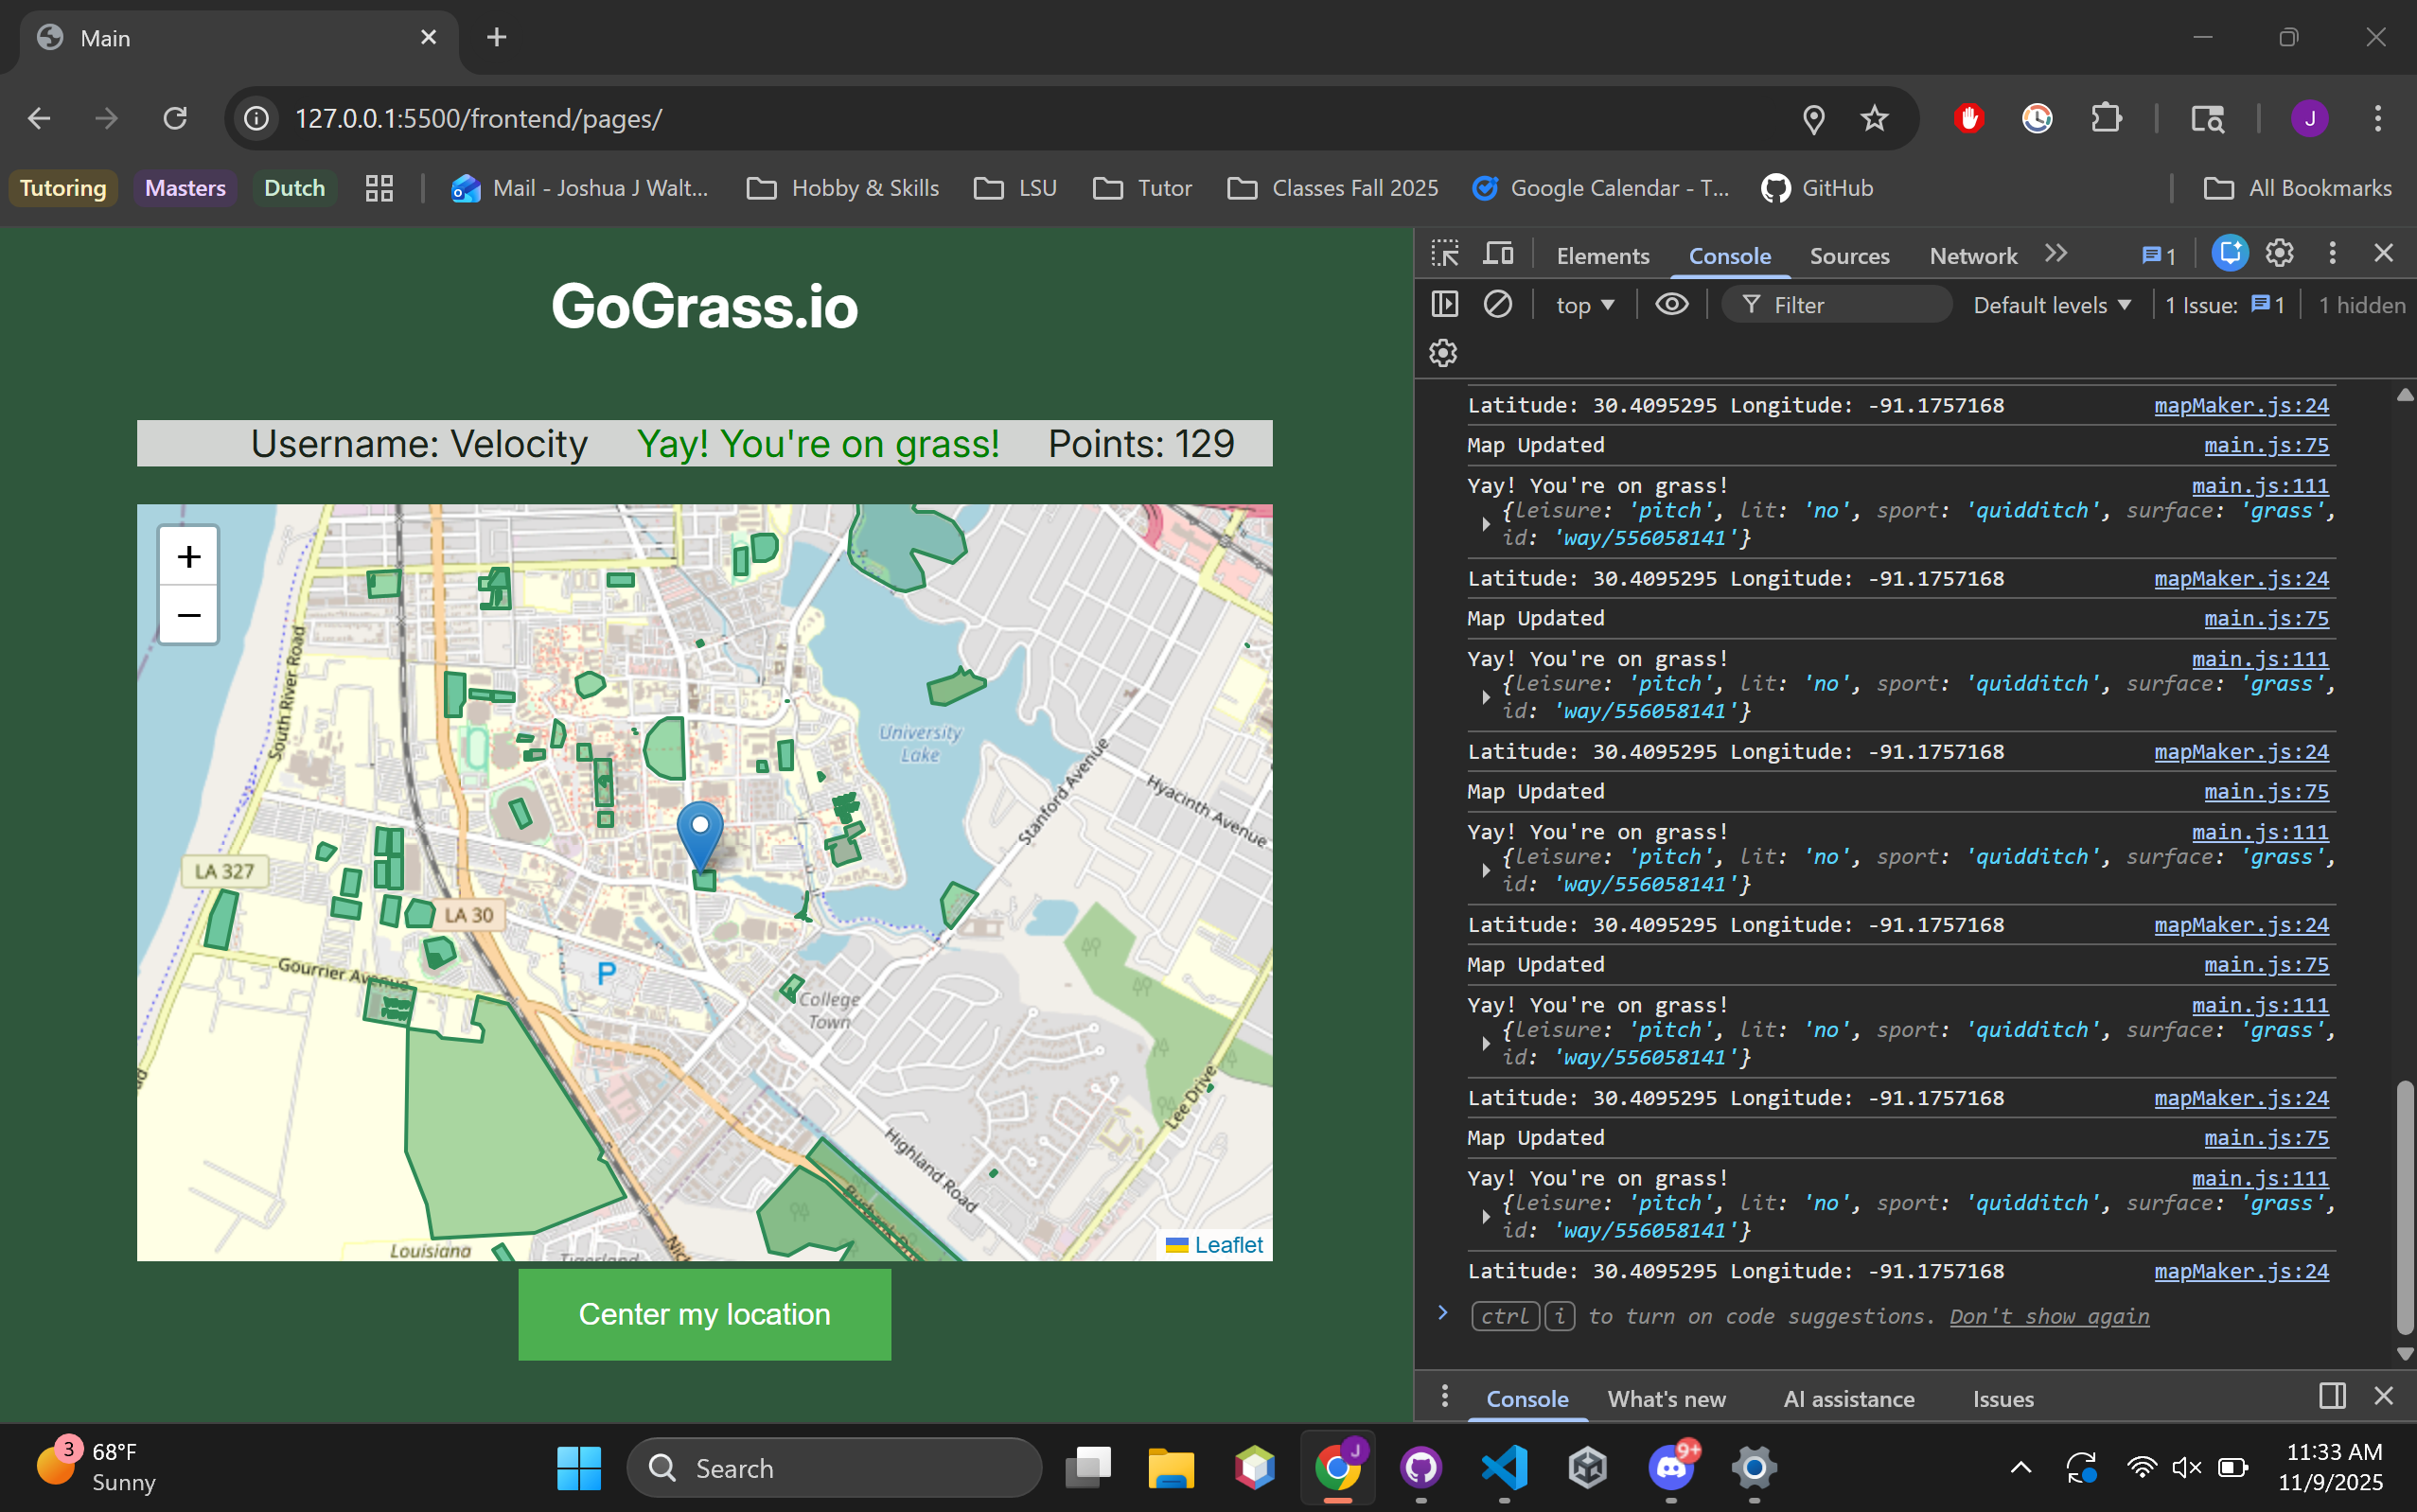This screenshot has width=2417, height=1512.
Task: Click the Center my location button
Action: point(704,1314)
